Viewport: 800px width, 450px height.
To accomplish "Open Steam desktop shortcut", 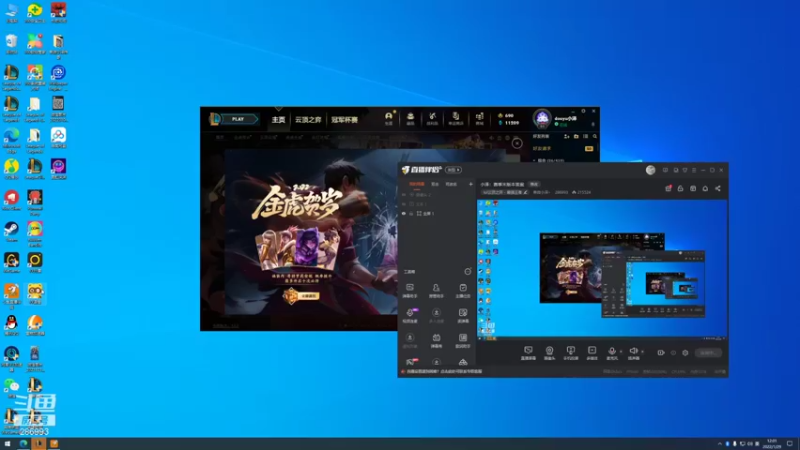I will (11, 231).
